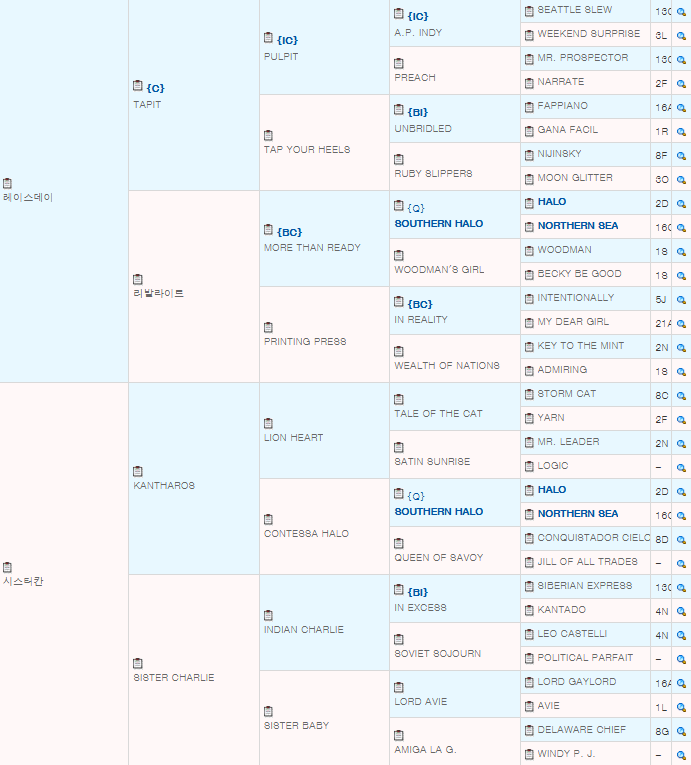Open the SOUTHERN HALO link under CONTESSA HALO
This screenshot has width=691, height=765.
439,511
